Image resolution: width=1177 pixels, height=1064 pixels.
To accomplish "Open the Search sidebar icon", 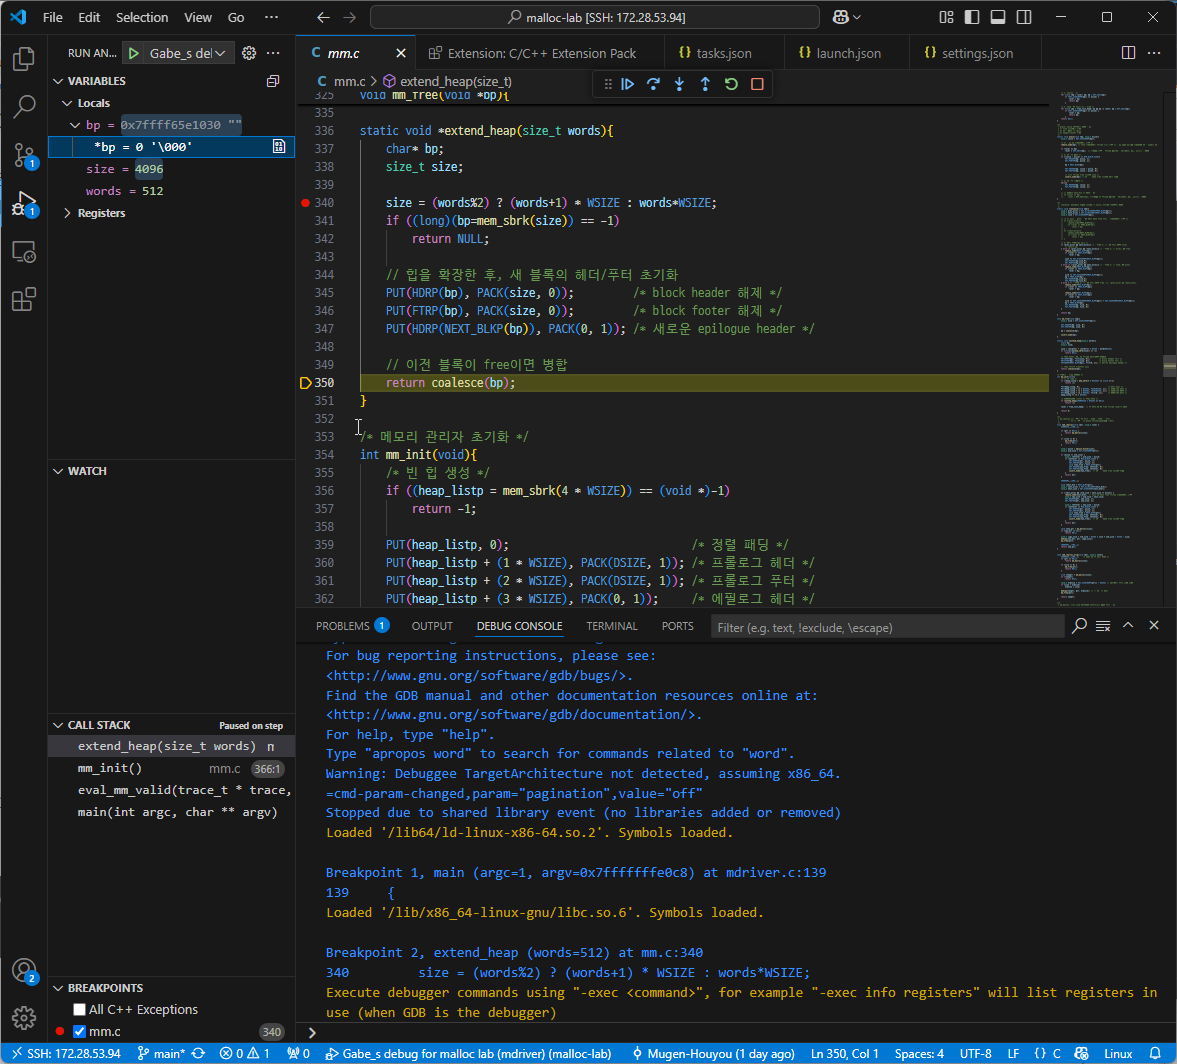I will 24,106.
